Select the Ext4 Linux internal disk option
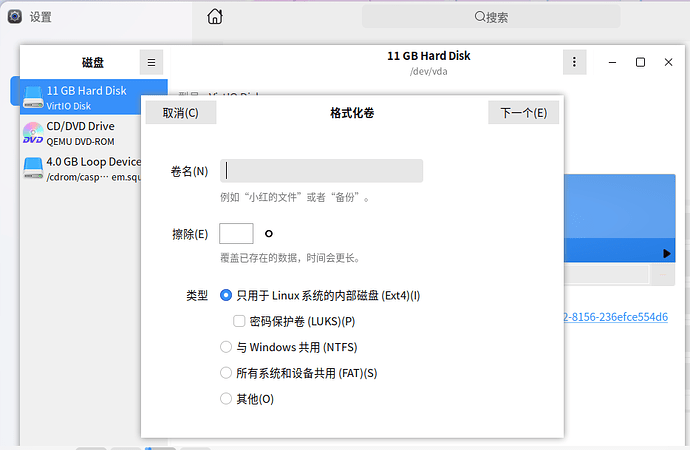Screen dimensions: 690x450 pyautogui.click(x=225, y=295)
